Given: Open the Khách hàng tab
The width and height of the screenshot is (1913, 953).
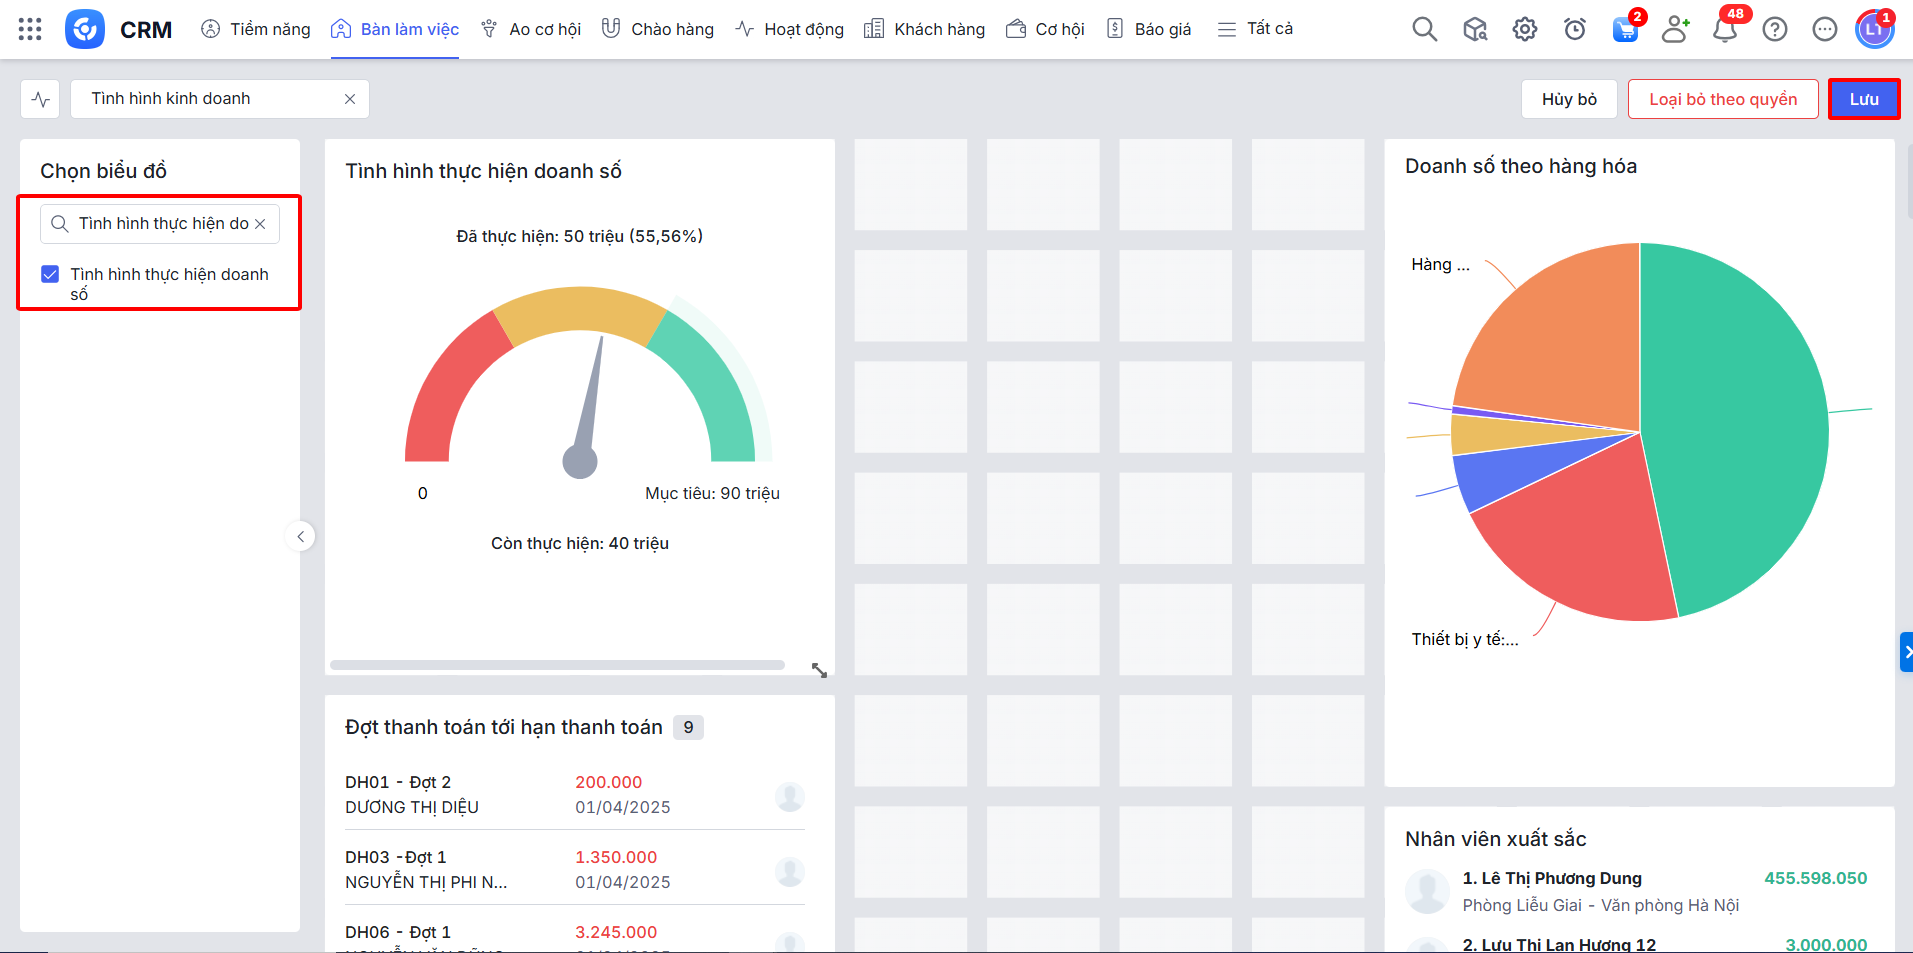Looking at the screenshot, I should [925, 29].
